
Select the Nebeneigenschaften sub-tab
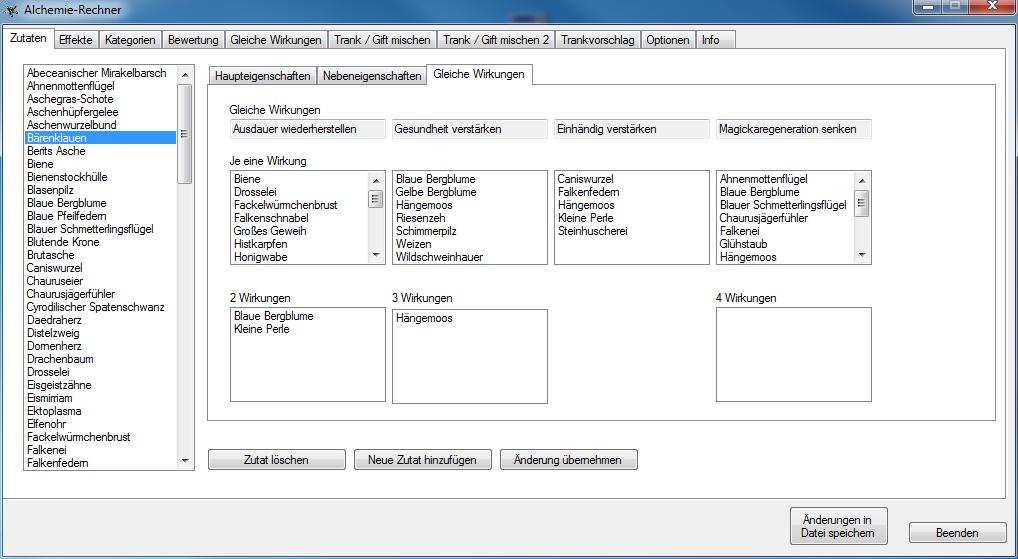point(371,76)
